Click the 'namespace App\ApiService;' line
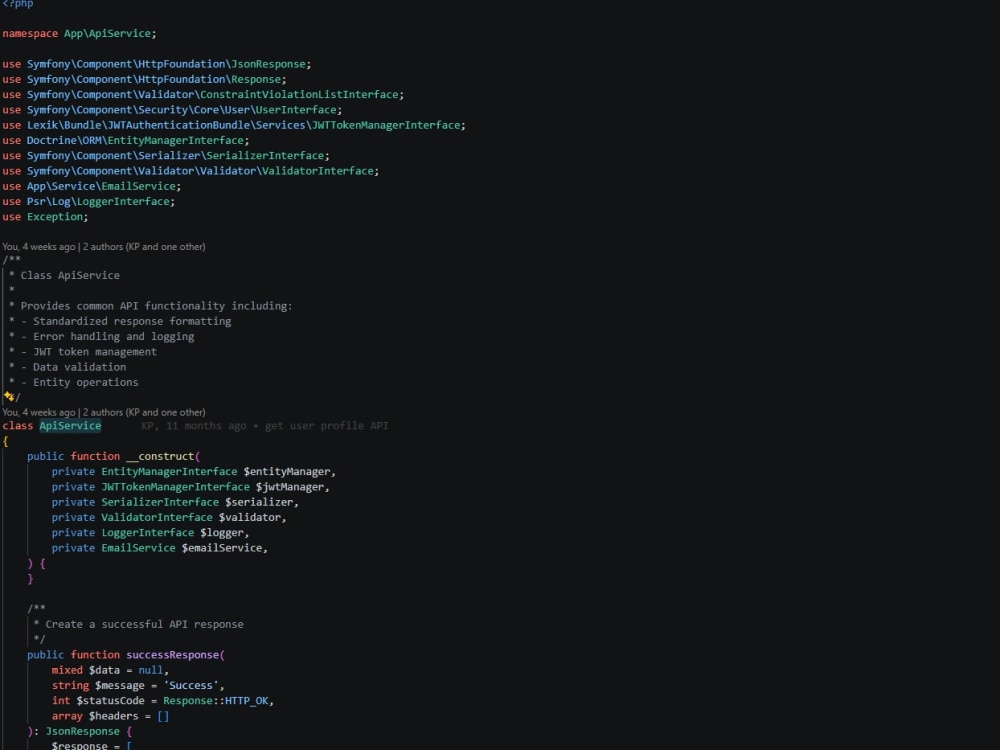This screenshot has width=1000, height=750. [79, 33]
